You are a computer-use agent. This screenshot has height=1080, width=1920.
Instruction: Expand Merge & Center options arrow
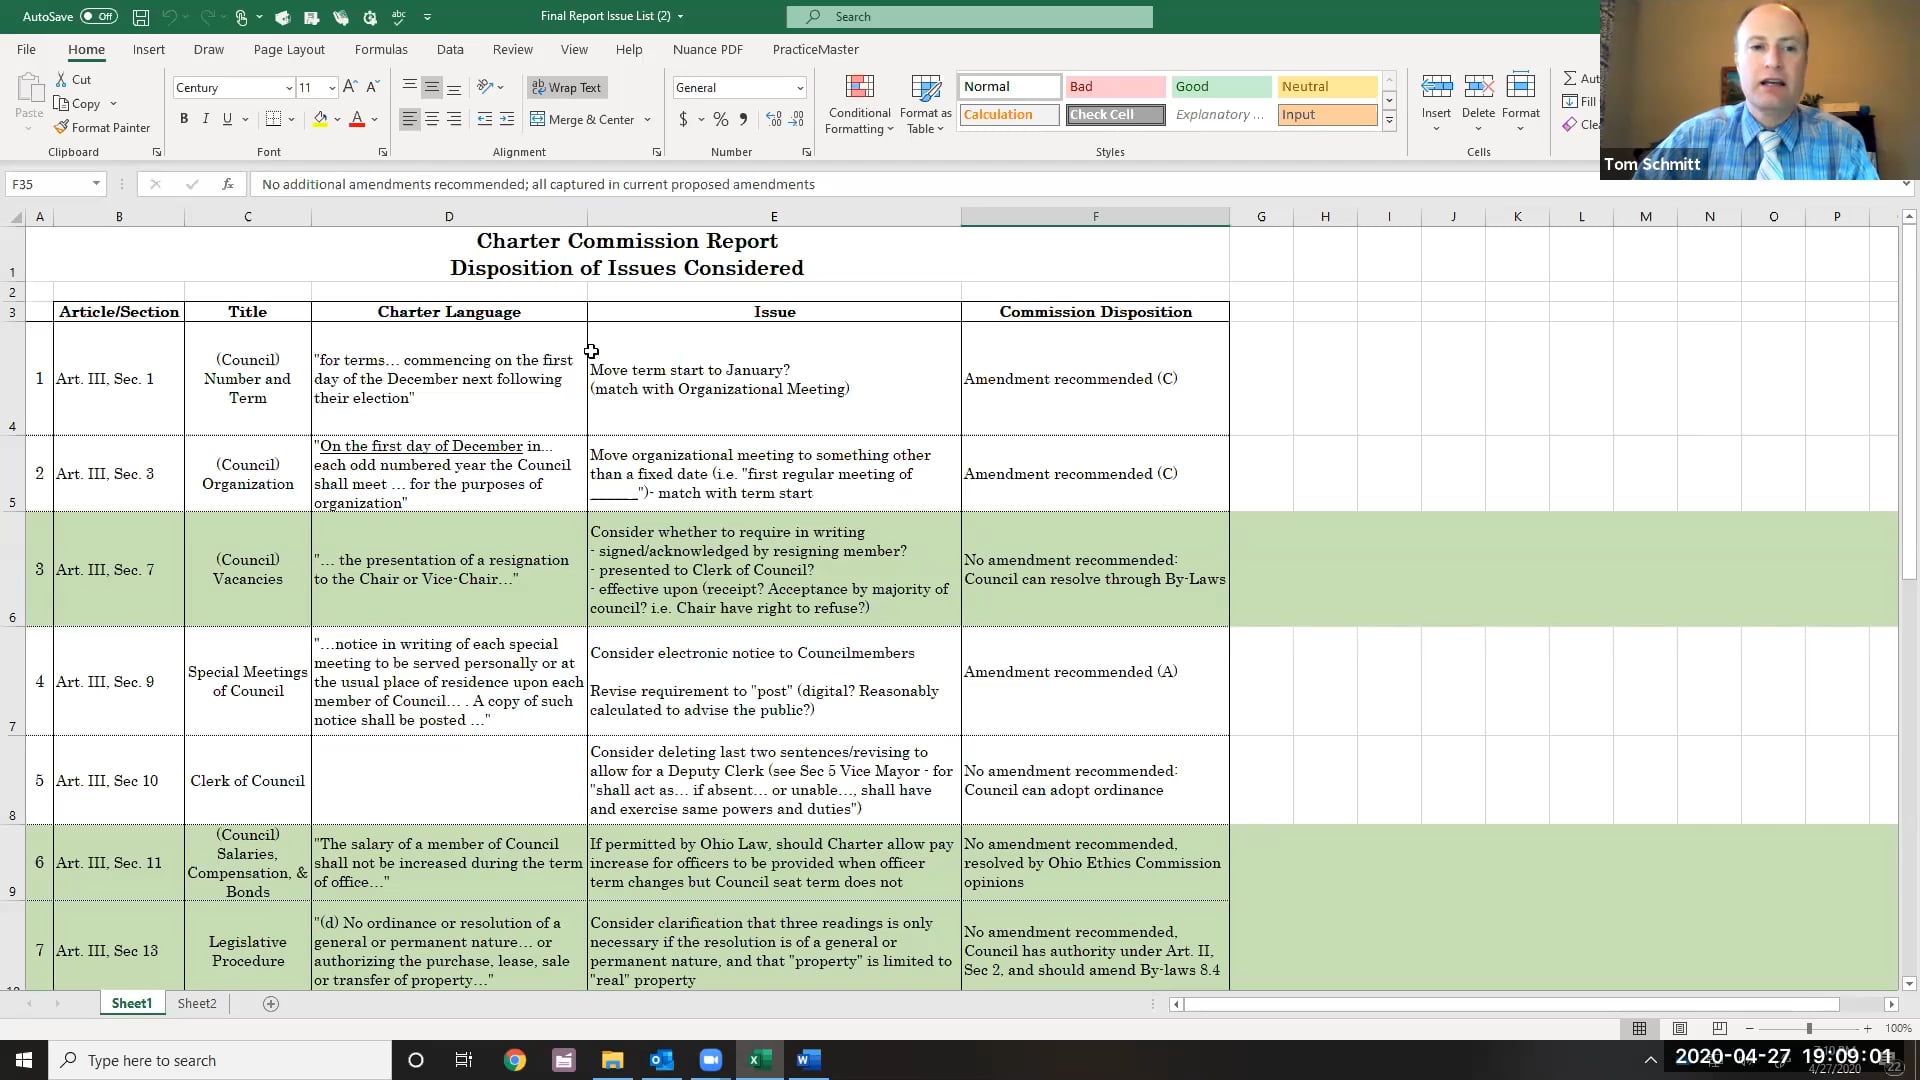(x=648, y=120)
